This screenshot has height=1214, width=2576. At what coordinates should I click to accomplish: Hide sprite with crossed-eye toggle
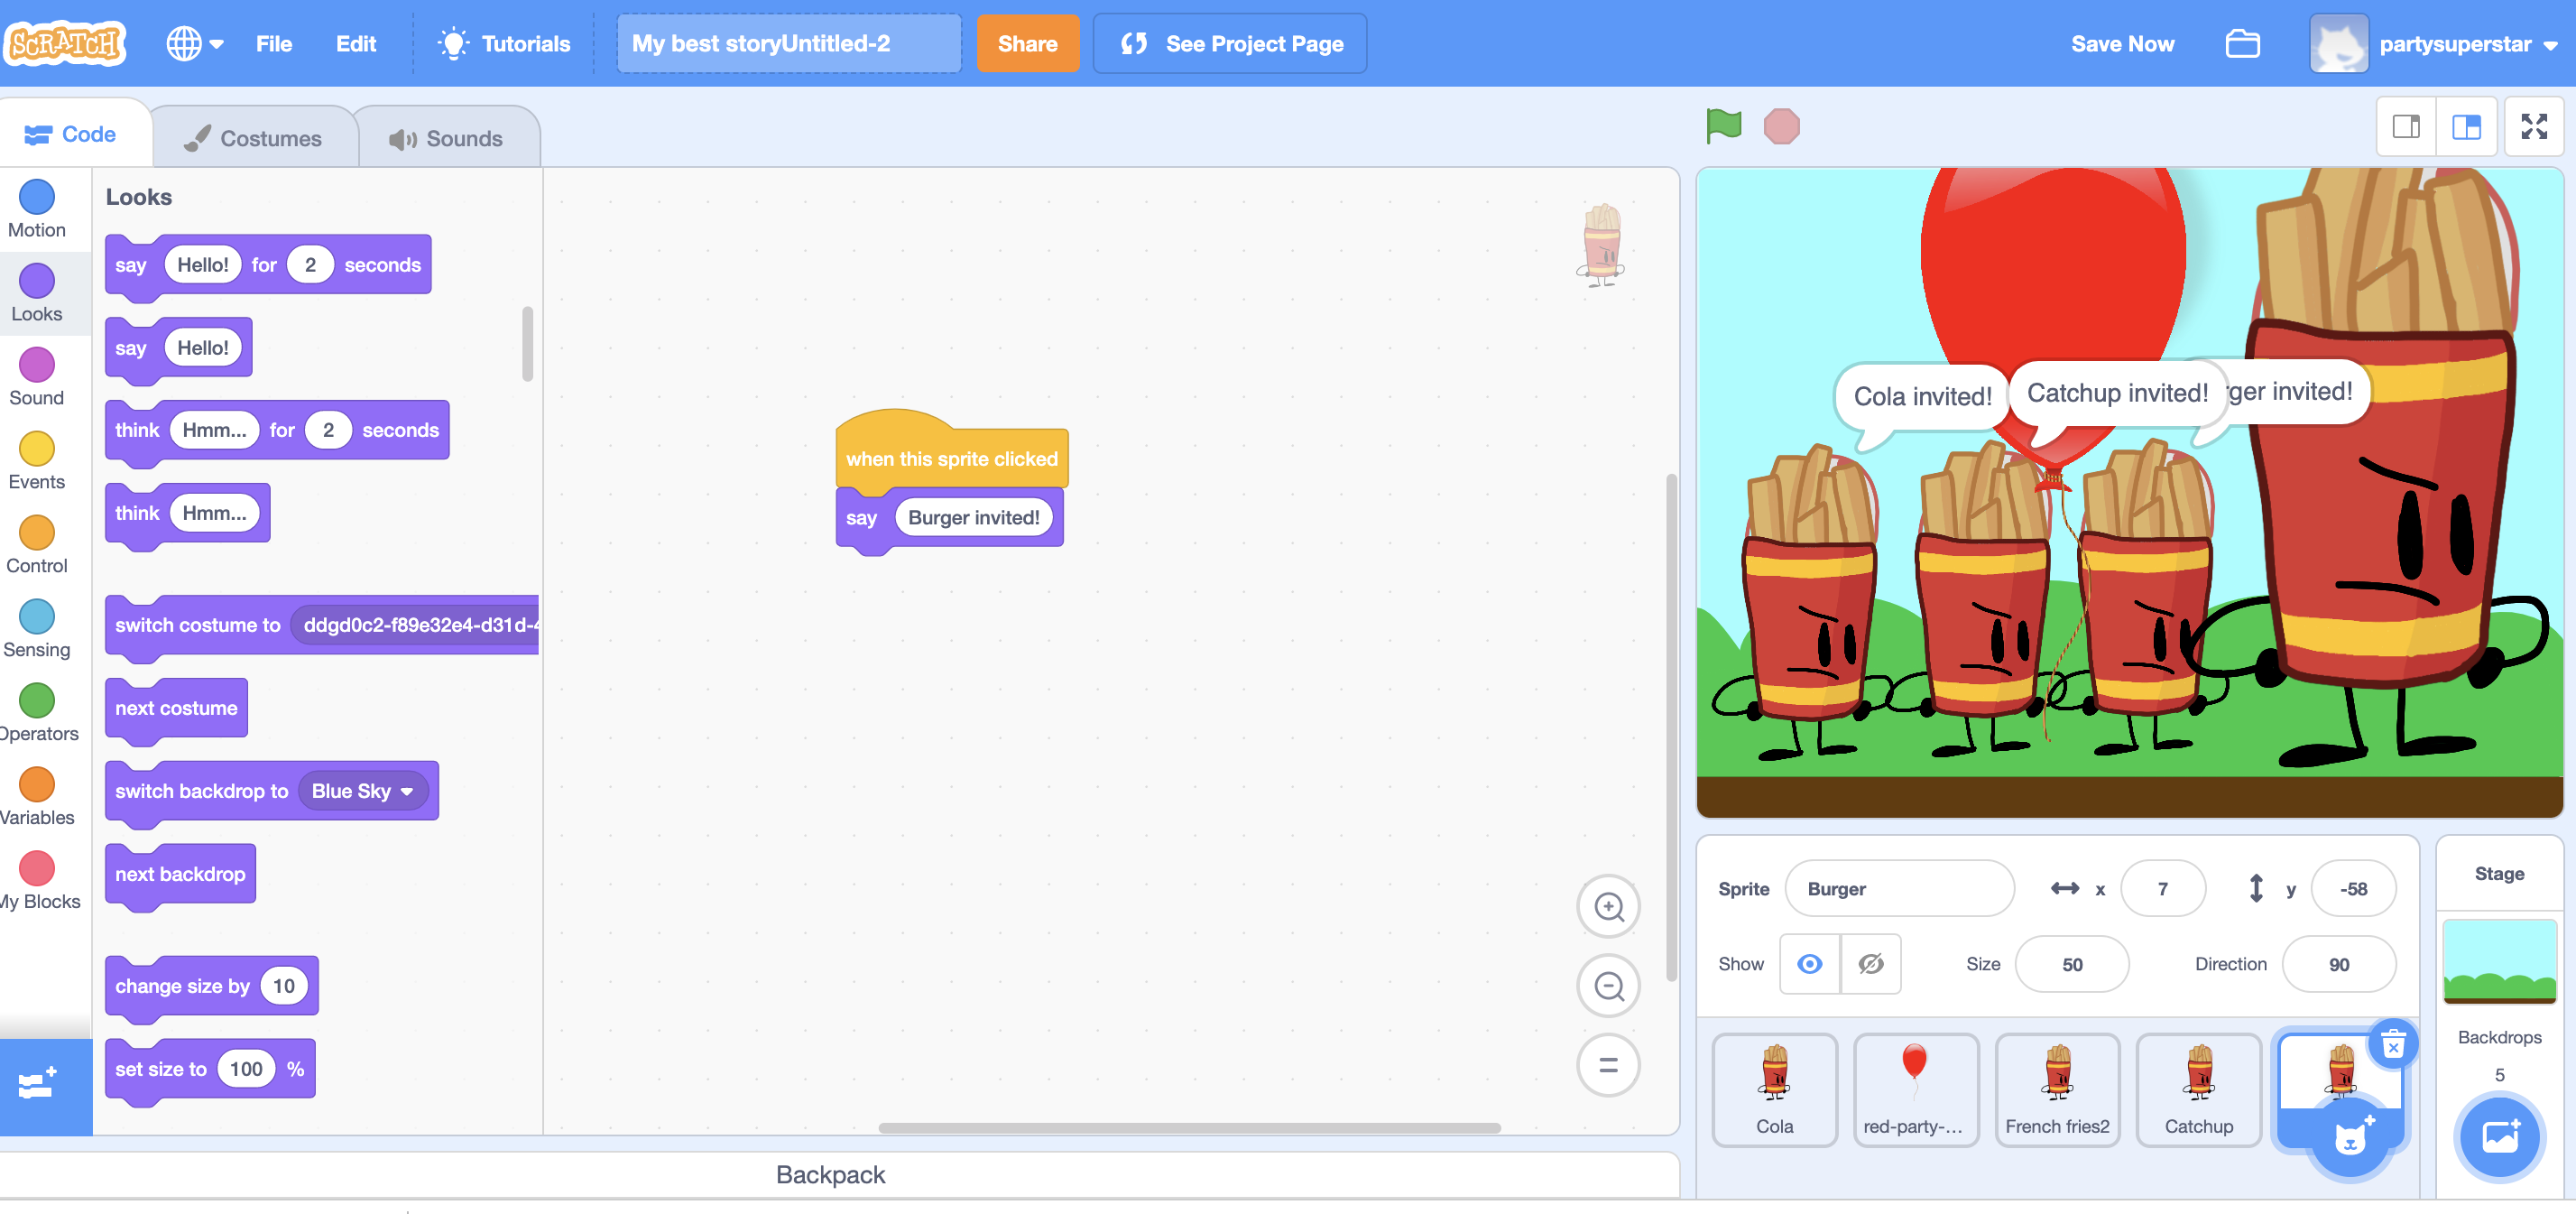tap(1870, 964)
